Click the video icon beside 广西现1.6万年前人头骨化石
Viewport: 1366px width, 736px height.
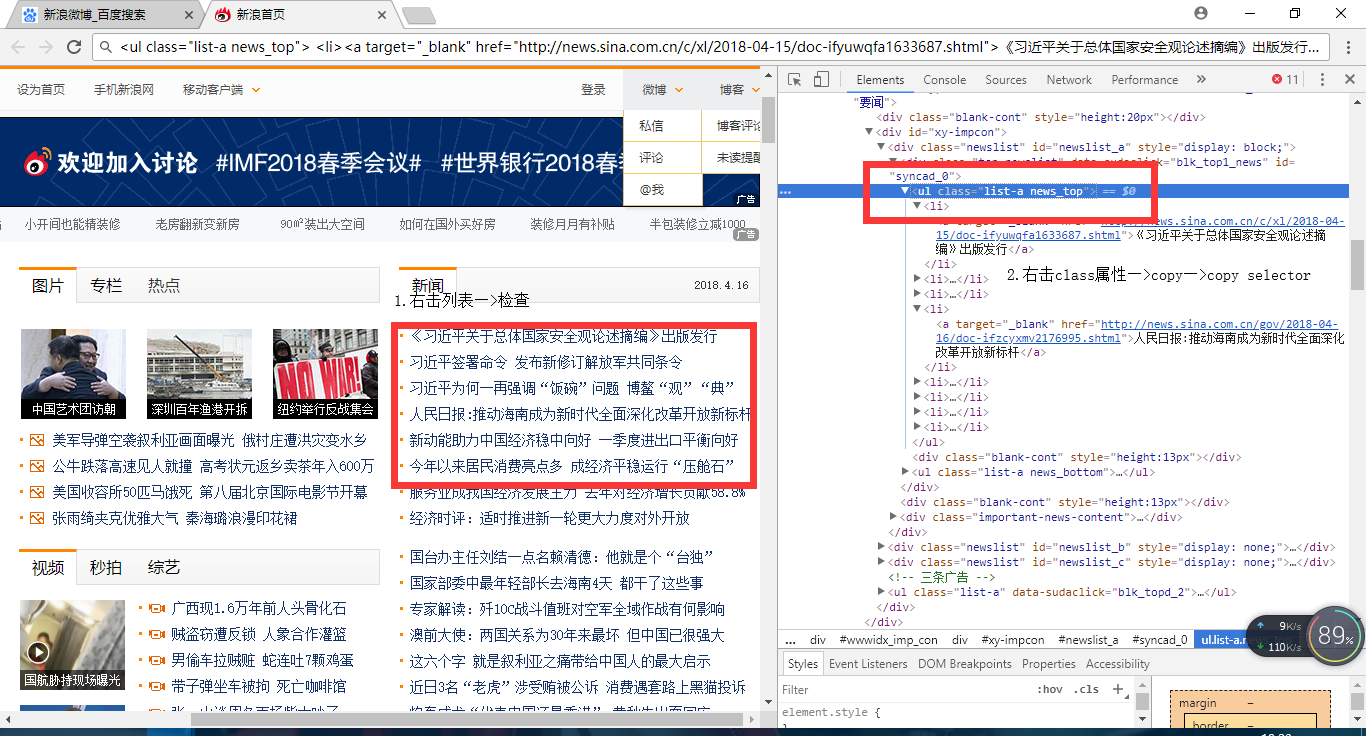point(155,608)
